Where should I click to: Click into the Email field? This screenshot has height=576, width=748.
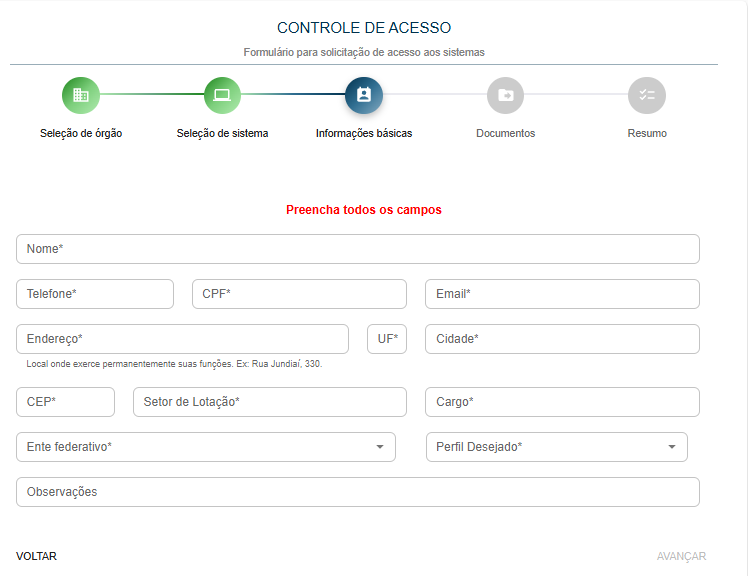coord(562,294)
